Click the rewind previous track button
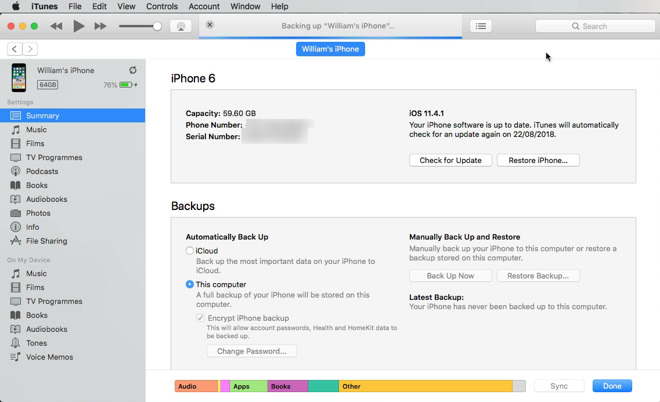Screen dimensions: 660x402 pos(56,26)
